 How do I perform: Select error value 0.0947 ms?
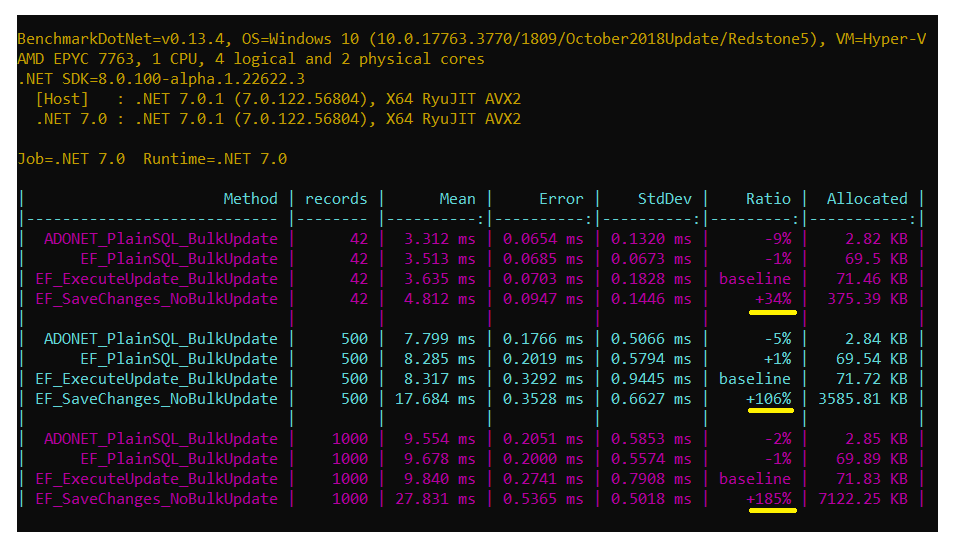point(543,299)
